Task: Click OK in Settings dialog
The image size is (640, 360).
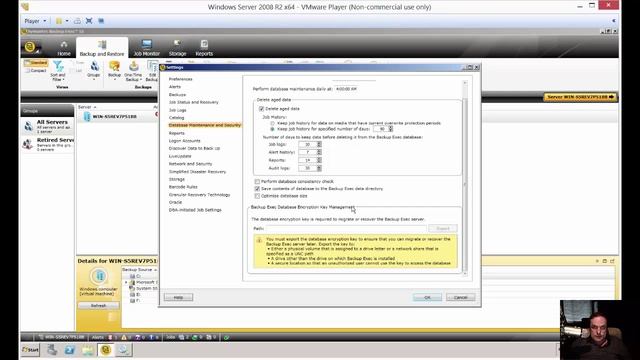Action: (427, 298)
